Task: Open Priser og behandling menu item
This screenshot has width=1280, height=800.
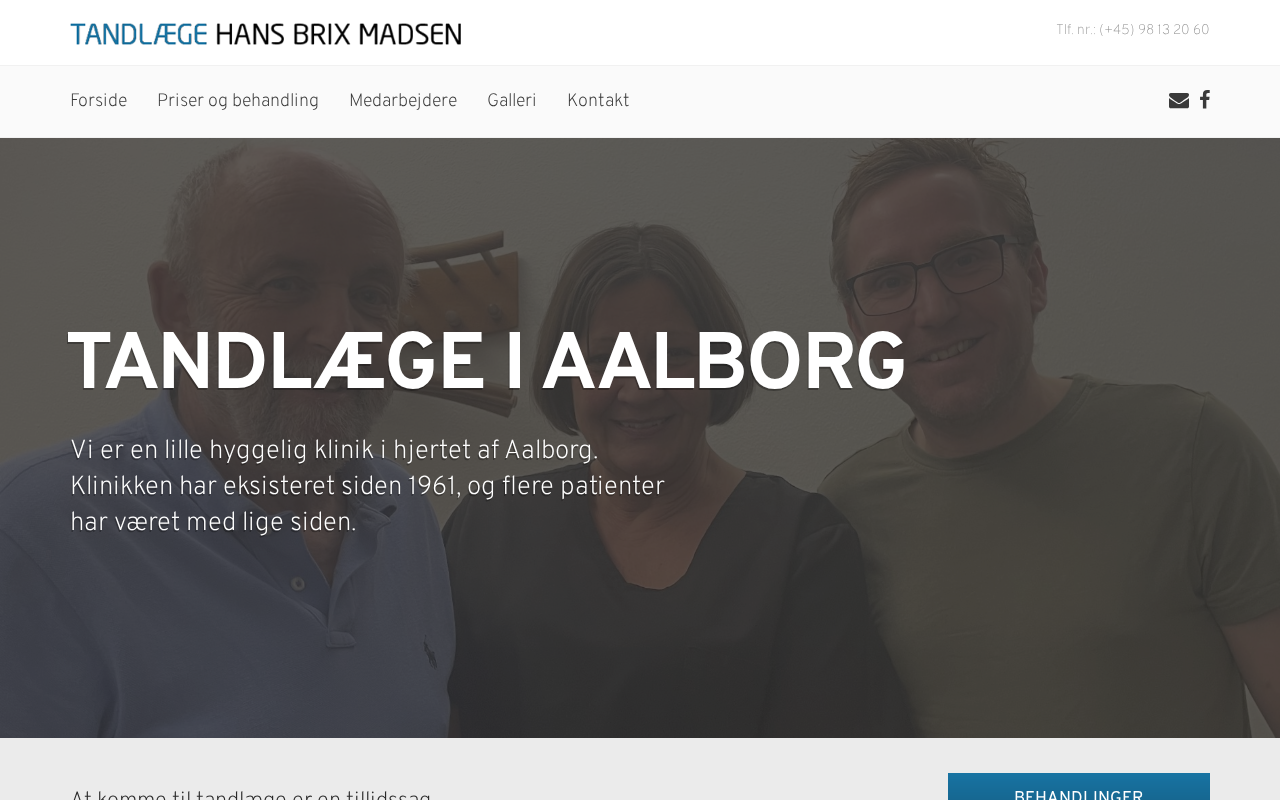Action: coord(238,101)
